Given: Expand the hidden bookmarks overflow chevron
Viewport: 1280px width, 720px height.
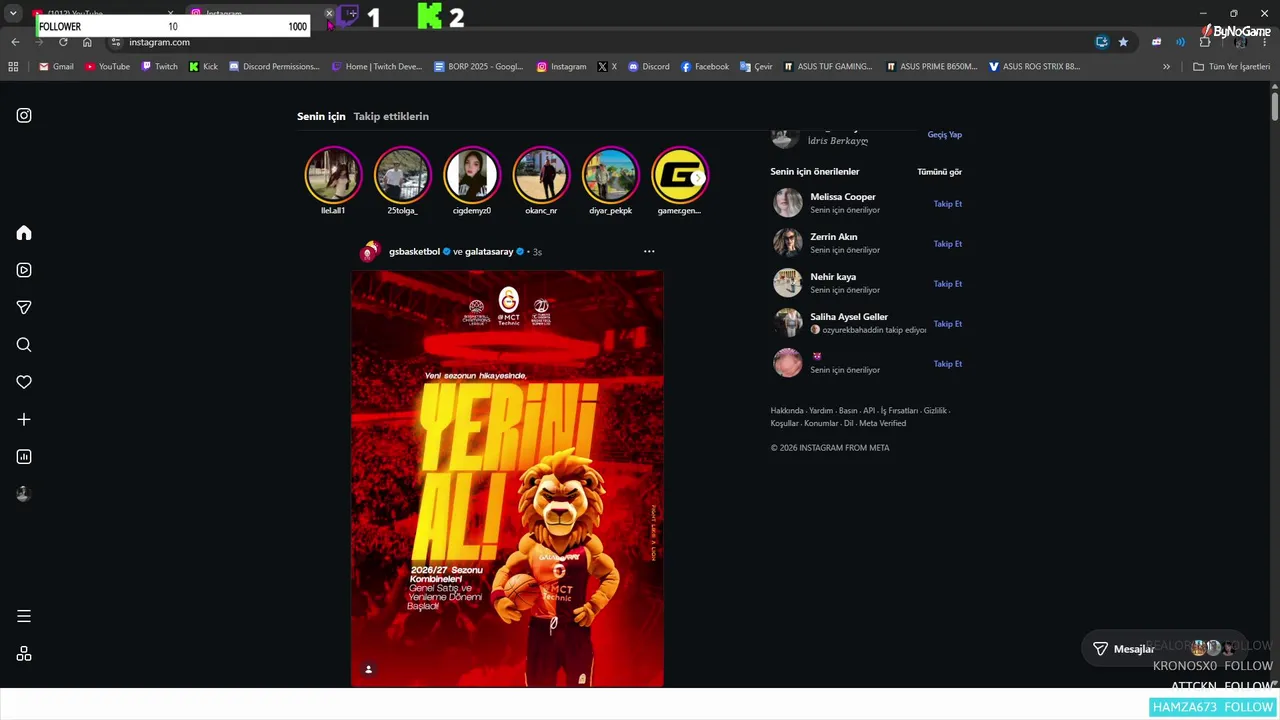Looking at the screenshot, I should point(1166,67).
